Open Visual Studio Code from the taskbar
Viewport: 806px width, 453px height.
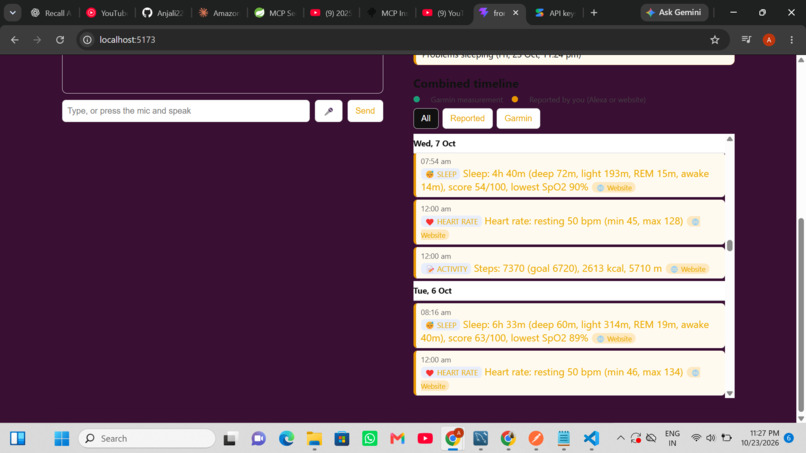point(591,439)
